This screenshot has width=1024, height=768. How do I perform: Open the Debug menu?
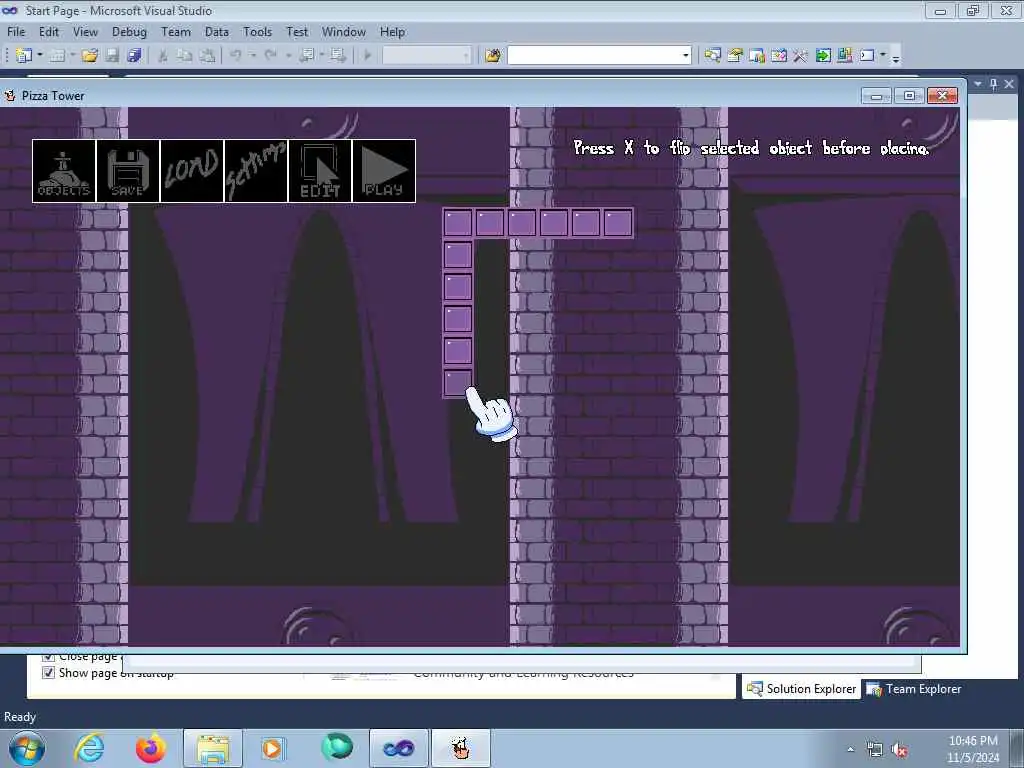click(129, 32)
